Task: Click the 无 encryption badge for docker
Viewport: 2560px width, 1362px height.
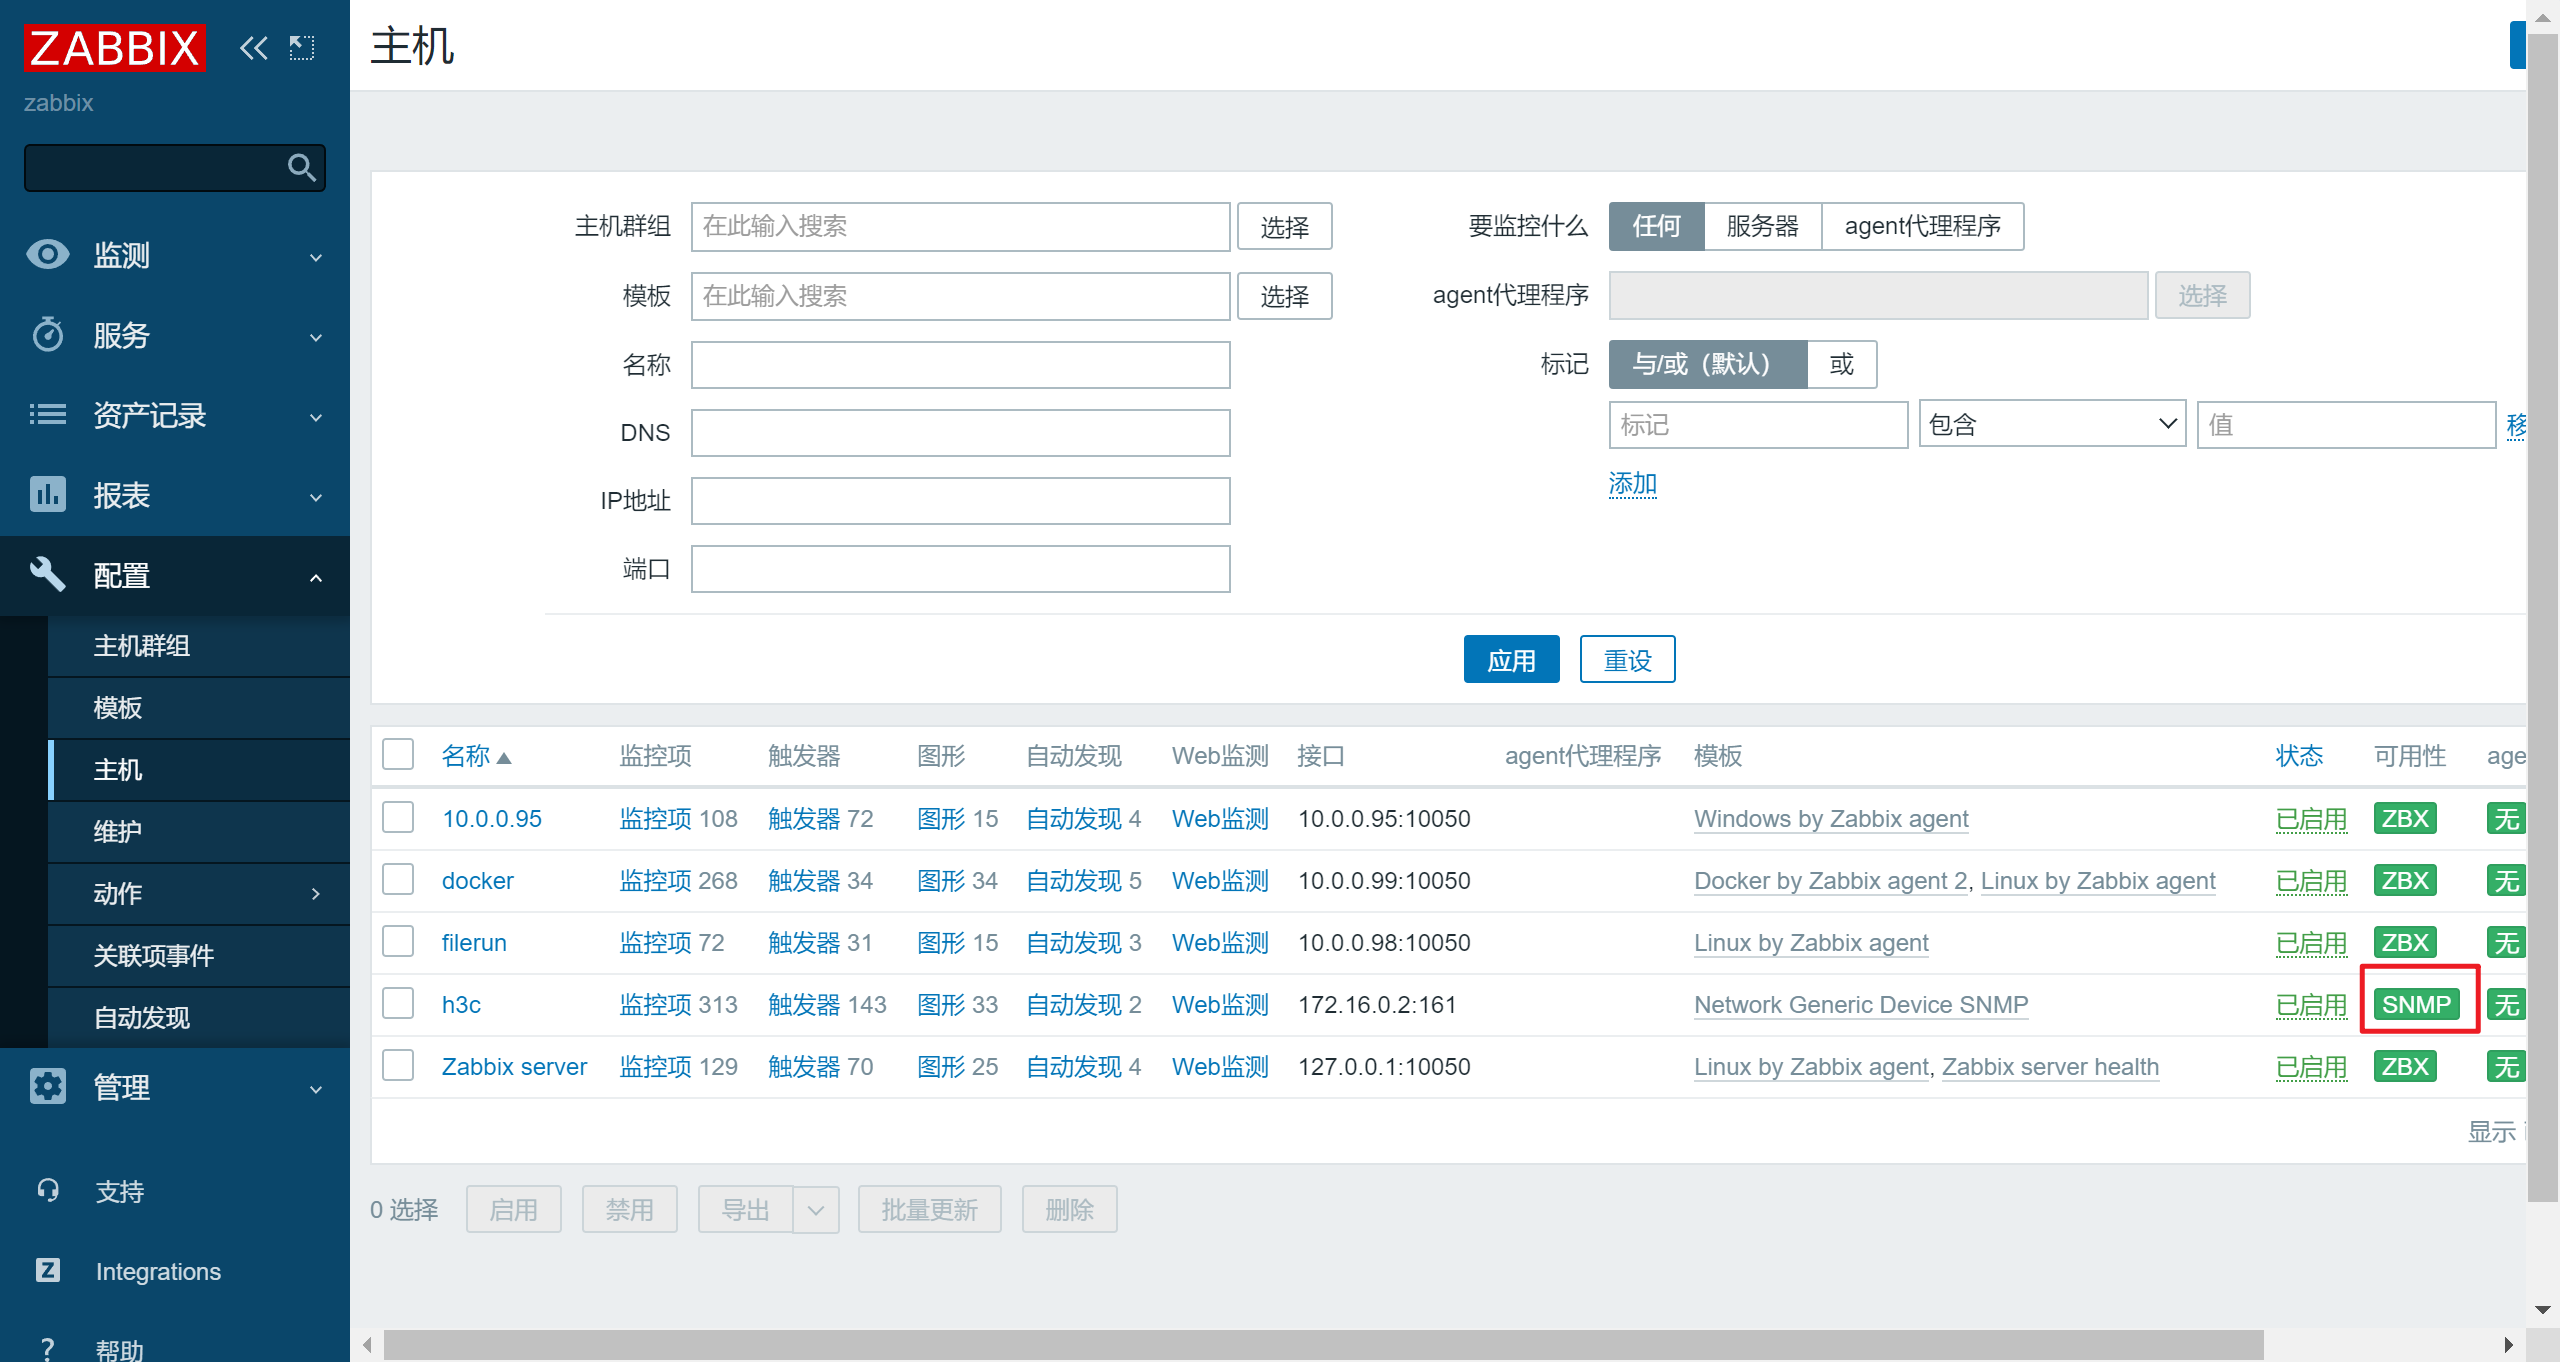Action: point(2506,880)
